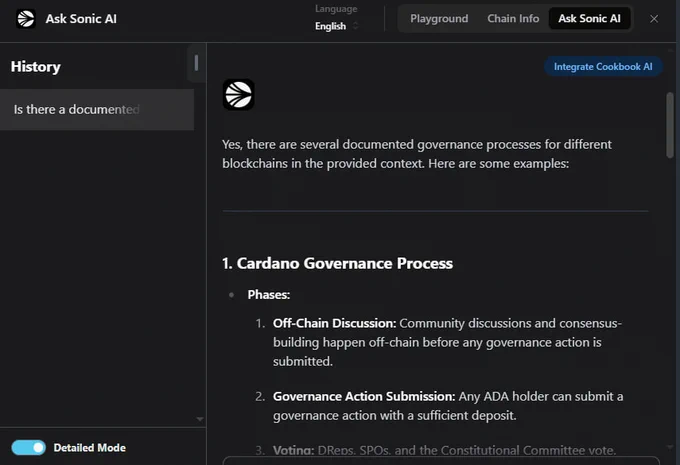This screenshot has height=465, width=680.
Task: Click the 'Ask Sonic AI' header title
Action: point(81,19)
